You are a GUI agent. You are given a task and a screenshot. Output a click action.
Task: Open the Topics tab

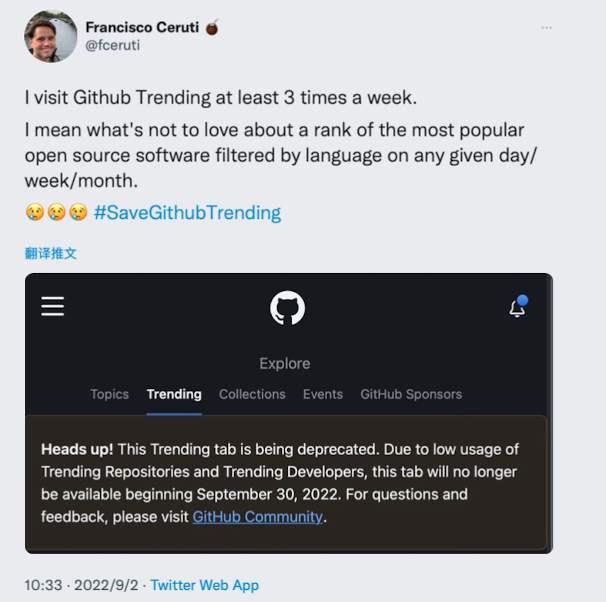tap(109, 394)
